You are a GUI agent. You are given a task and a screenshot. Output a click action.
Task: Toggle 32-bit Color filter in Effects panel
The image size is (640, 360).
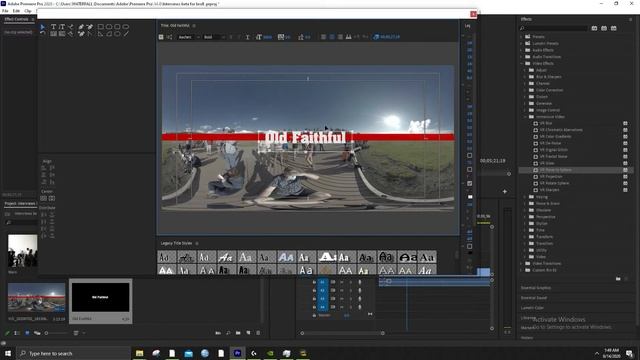click(604, 28)
